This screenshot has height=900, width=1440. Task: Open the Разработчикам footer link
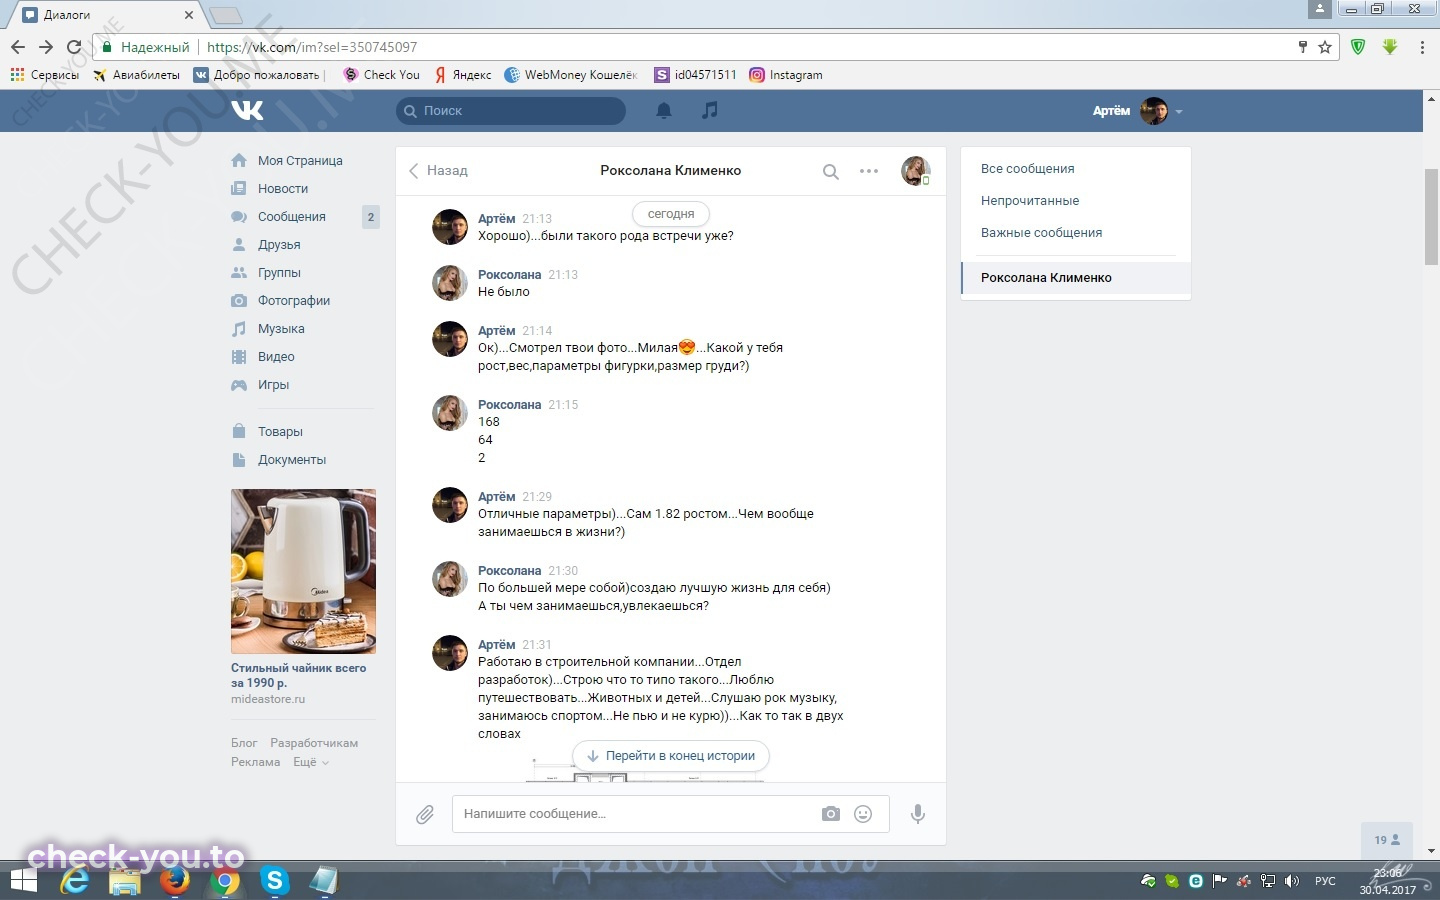pyautogui.click(x=314, y=743)
